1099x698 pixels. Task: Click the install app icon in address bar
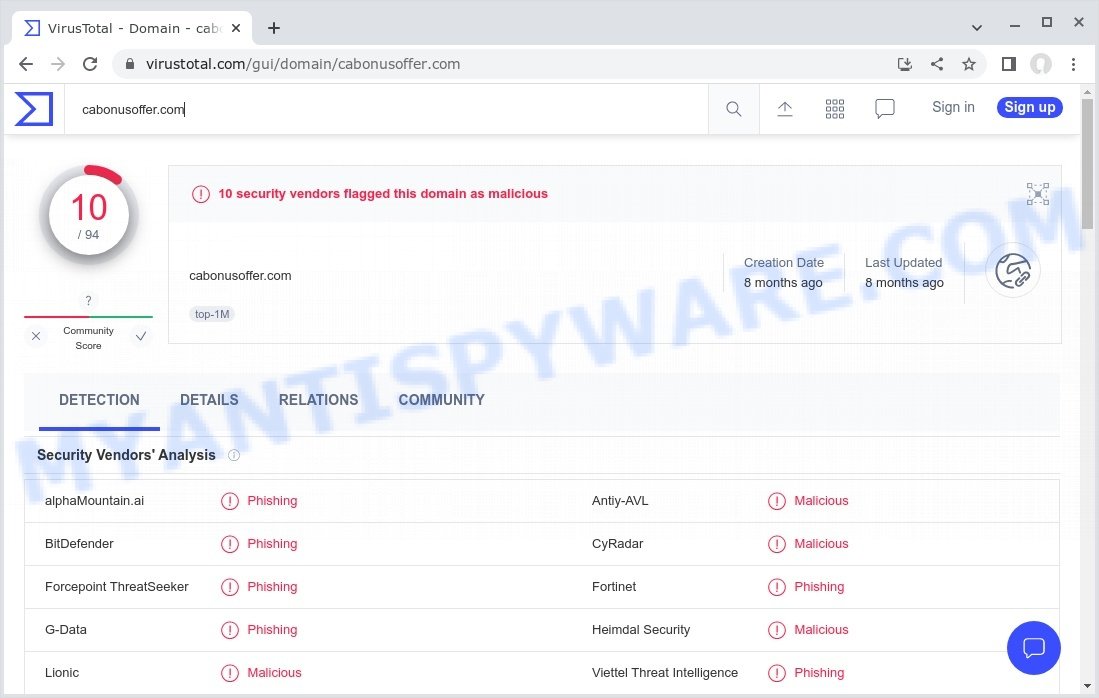pos(905,64)
